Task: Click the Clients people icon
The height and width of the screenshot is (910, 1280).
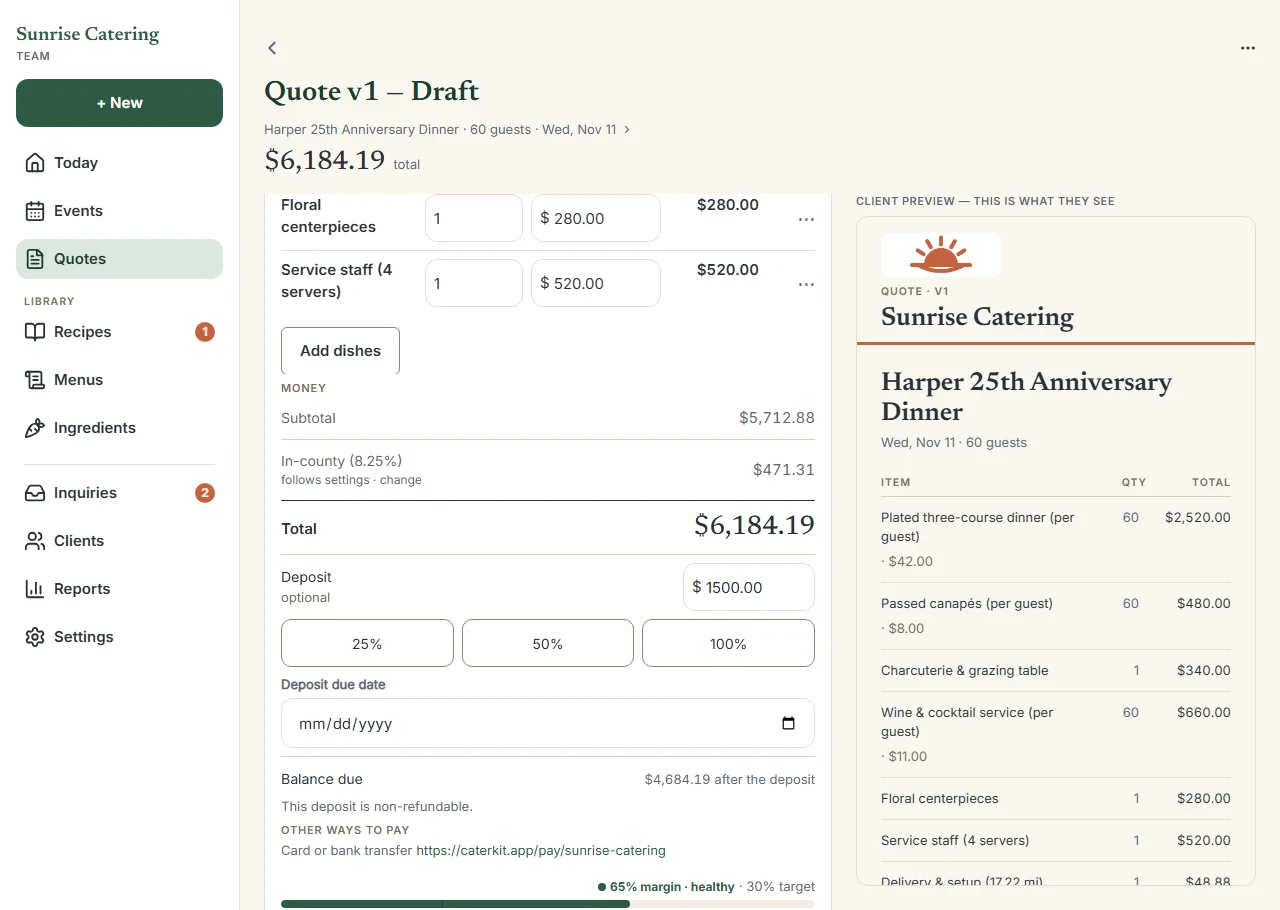Action: point(35,541)
